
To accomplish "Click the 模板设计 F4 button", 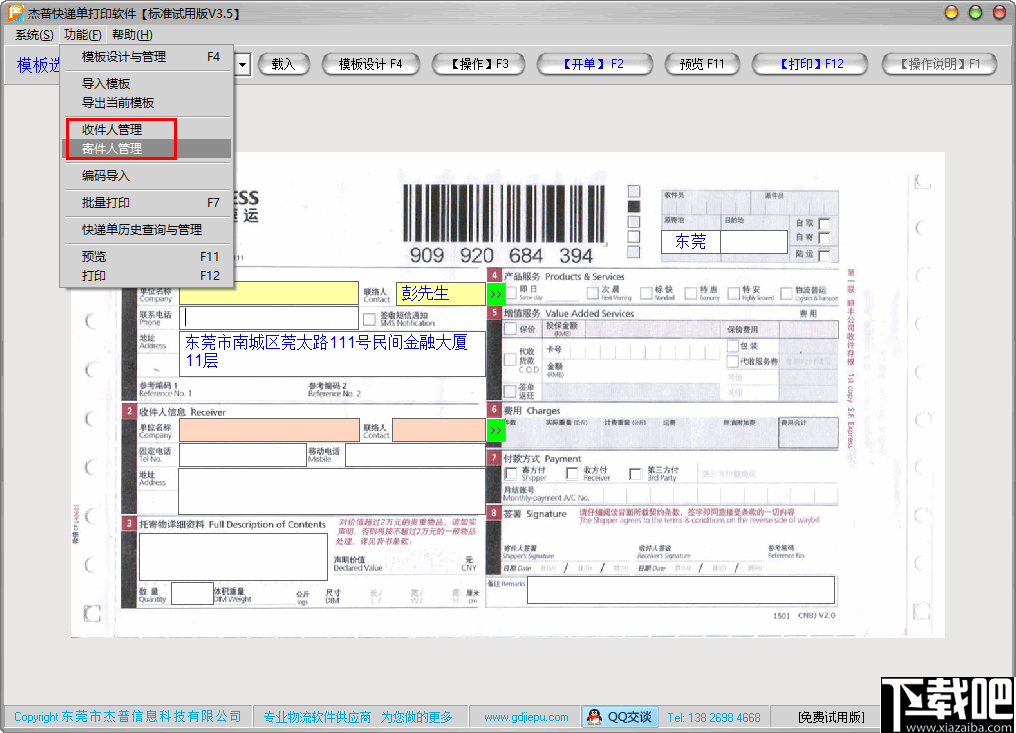I will [371, 64].
